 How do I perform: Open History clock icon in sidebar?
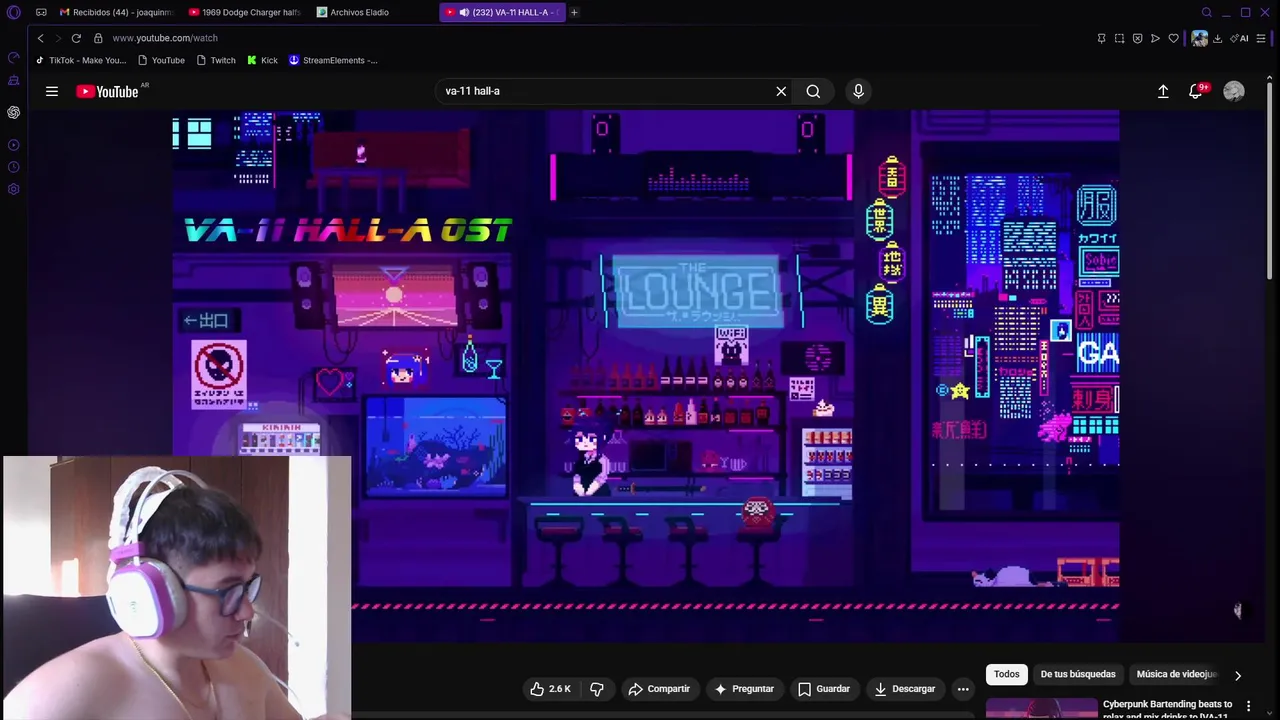pyautogui.click(x=13, y=167)
